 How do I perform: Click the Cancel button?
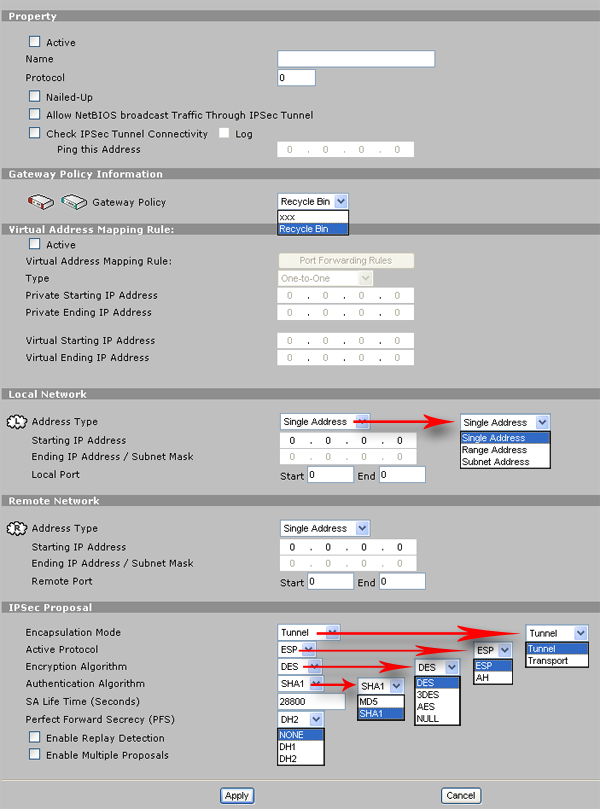tap(461, 796)
